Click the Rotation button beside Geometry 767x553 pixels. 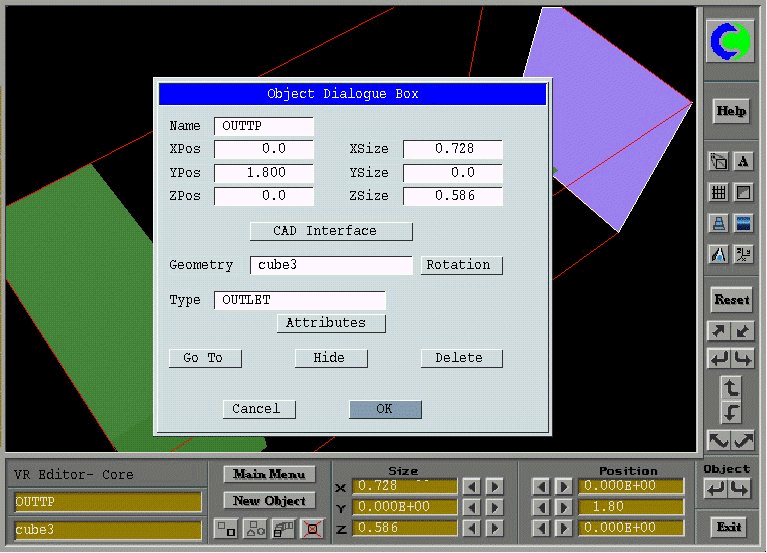(461, 265)
